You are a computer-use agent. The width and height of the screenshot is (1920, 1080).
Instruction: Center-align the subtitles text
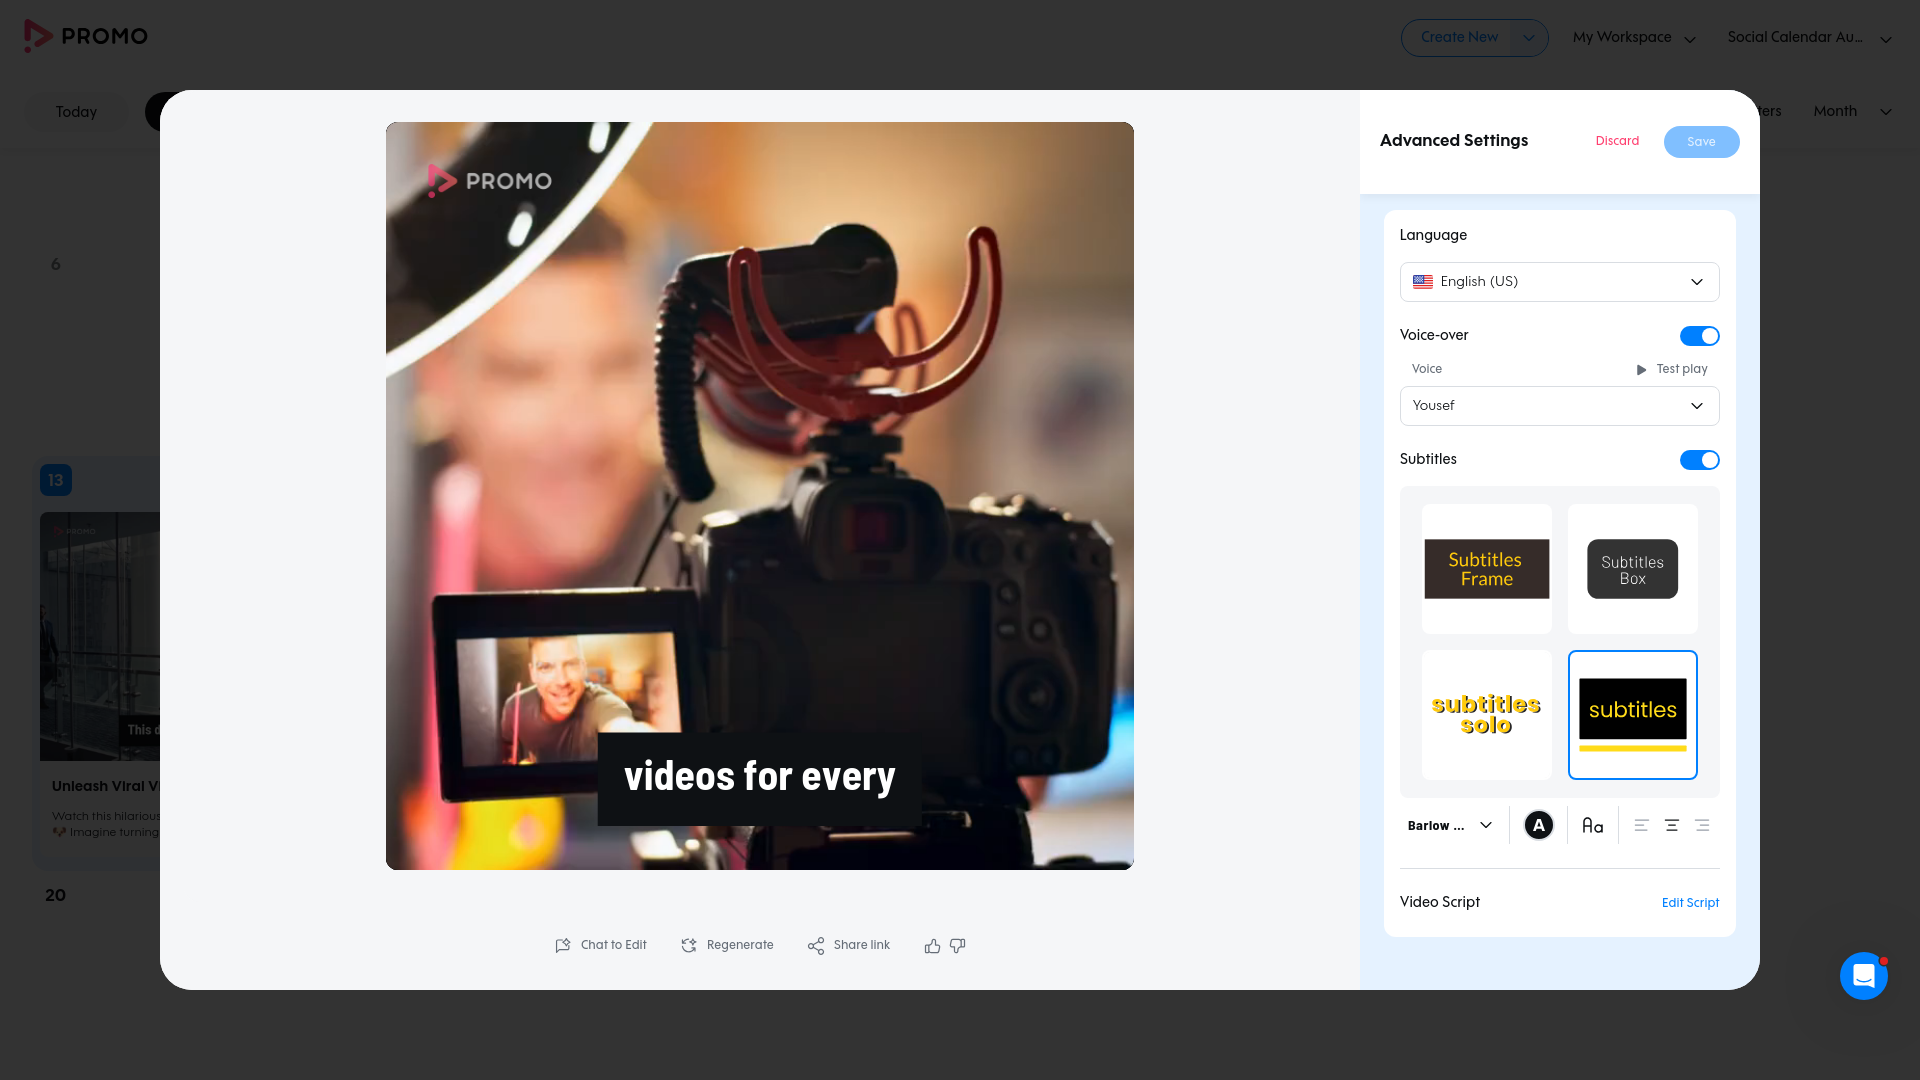coord(1671,826)
